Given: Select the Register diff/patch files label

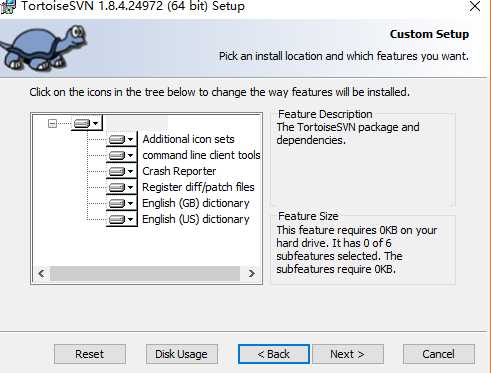Looking at the screenshot, I should coord(198,187).
